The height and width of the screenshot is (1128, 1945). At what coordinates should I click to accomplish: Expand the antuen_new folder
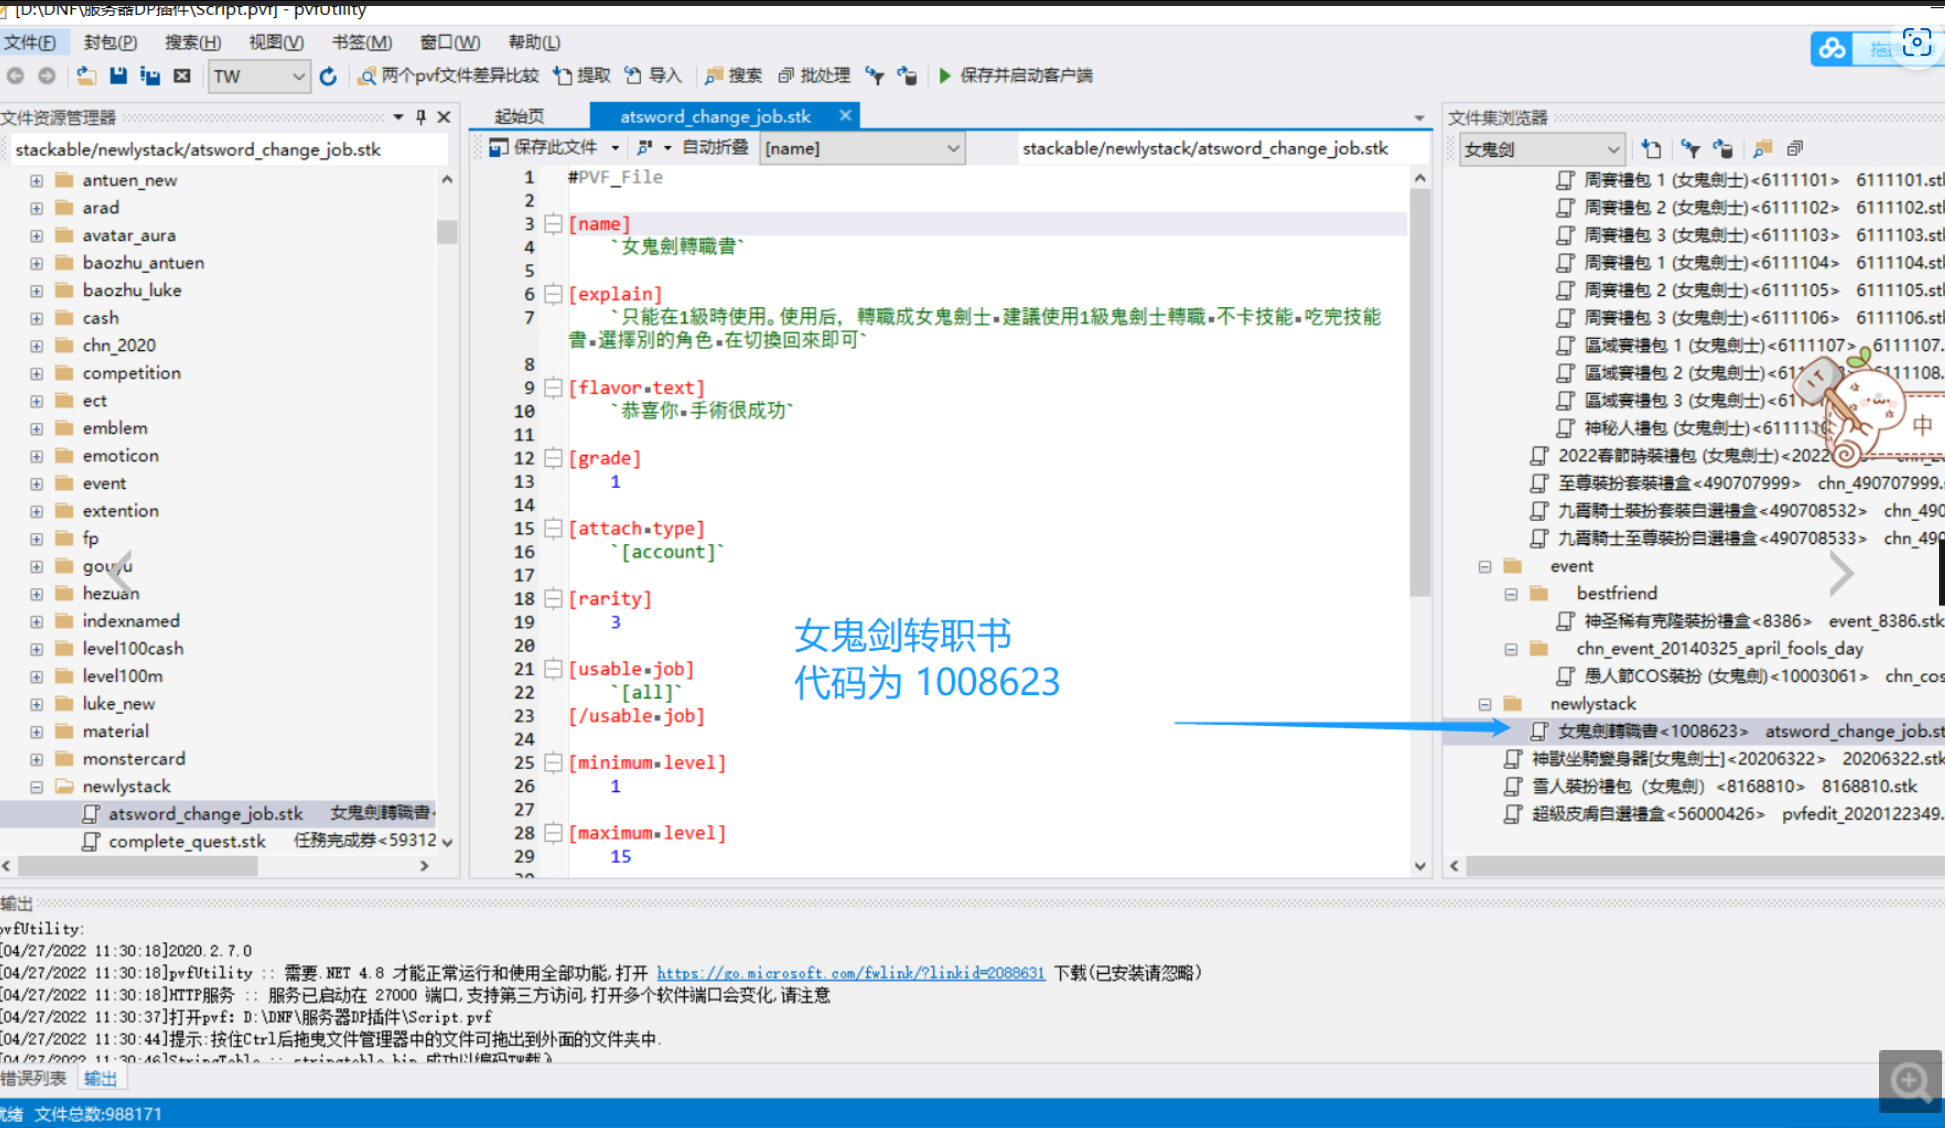point(36,181)
